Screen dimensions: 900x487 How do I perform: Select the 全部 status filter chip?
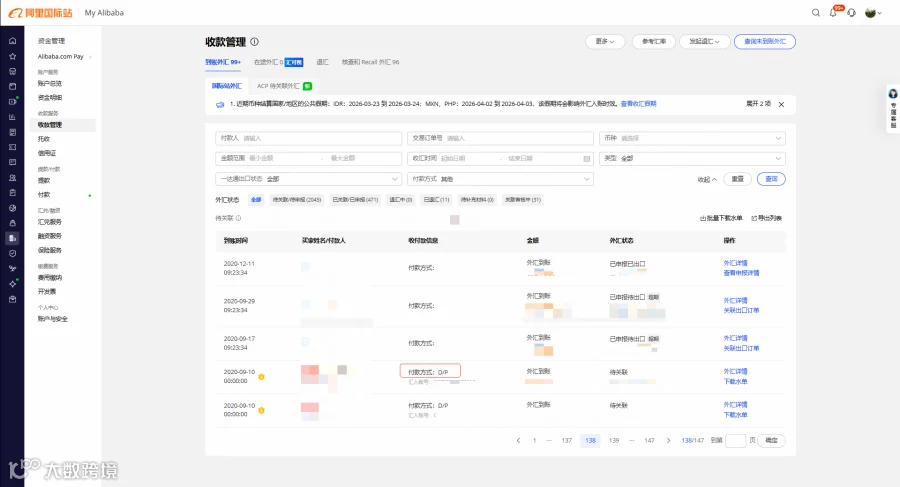(256, 200)
